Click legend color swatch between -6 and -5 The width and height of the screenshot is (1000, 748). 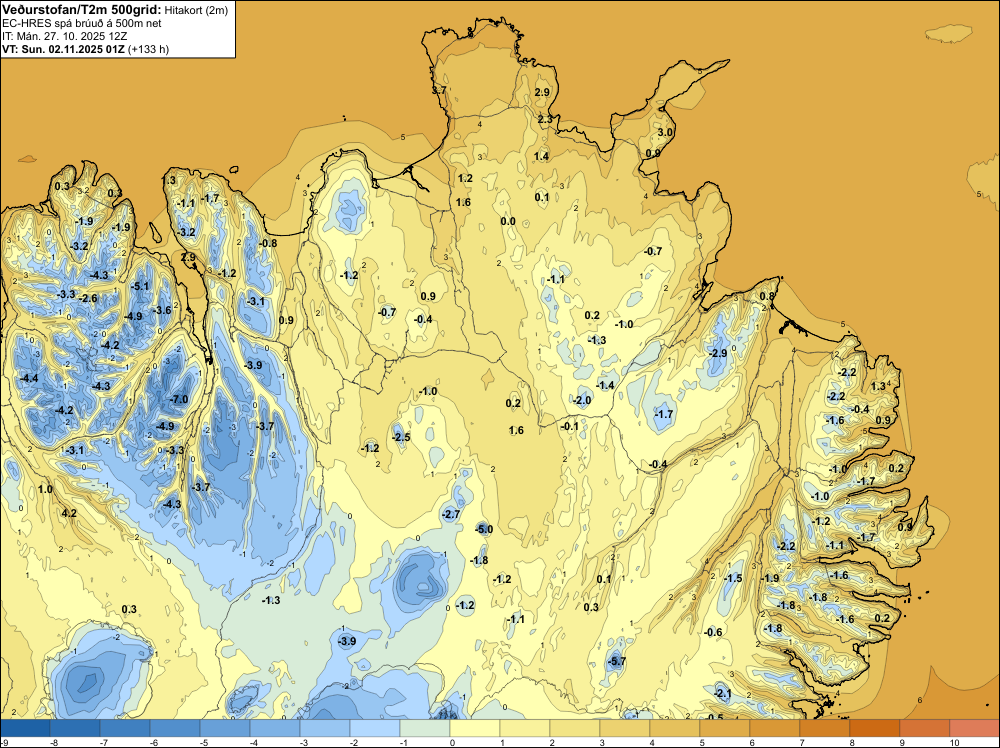tap(175, 728)
